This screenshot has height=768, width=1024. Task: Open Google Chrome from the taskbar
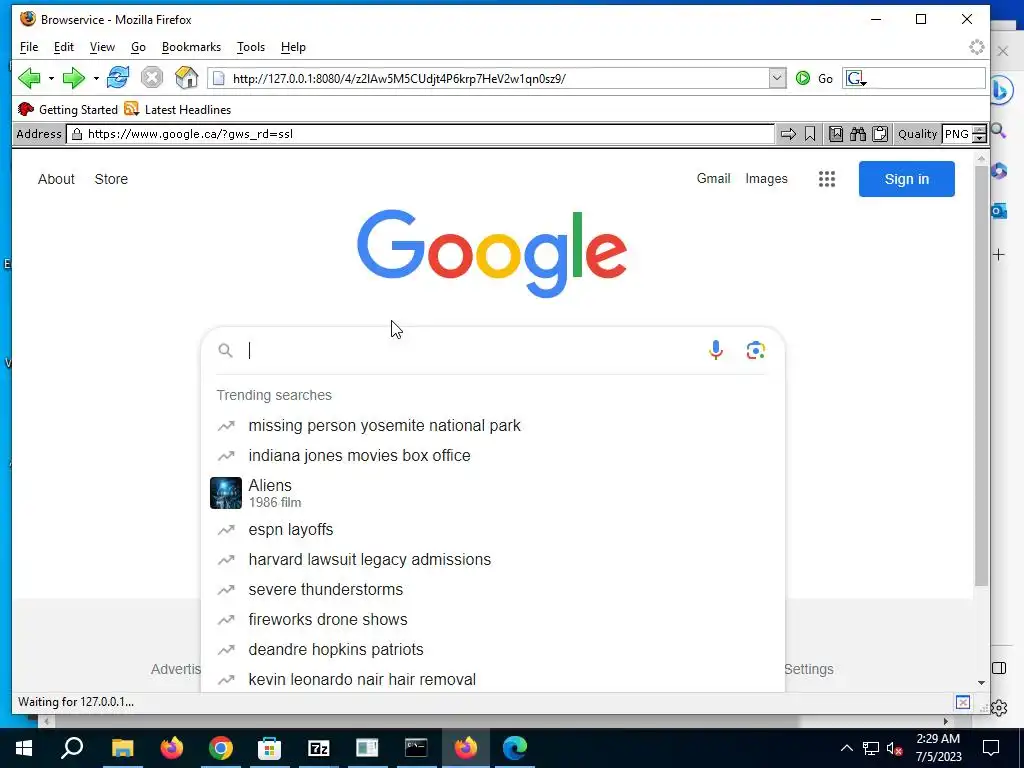221,748
